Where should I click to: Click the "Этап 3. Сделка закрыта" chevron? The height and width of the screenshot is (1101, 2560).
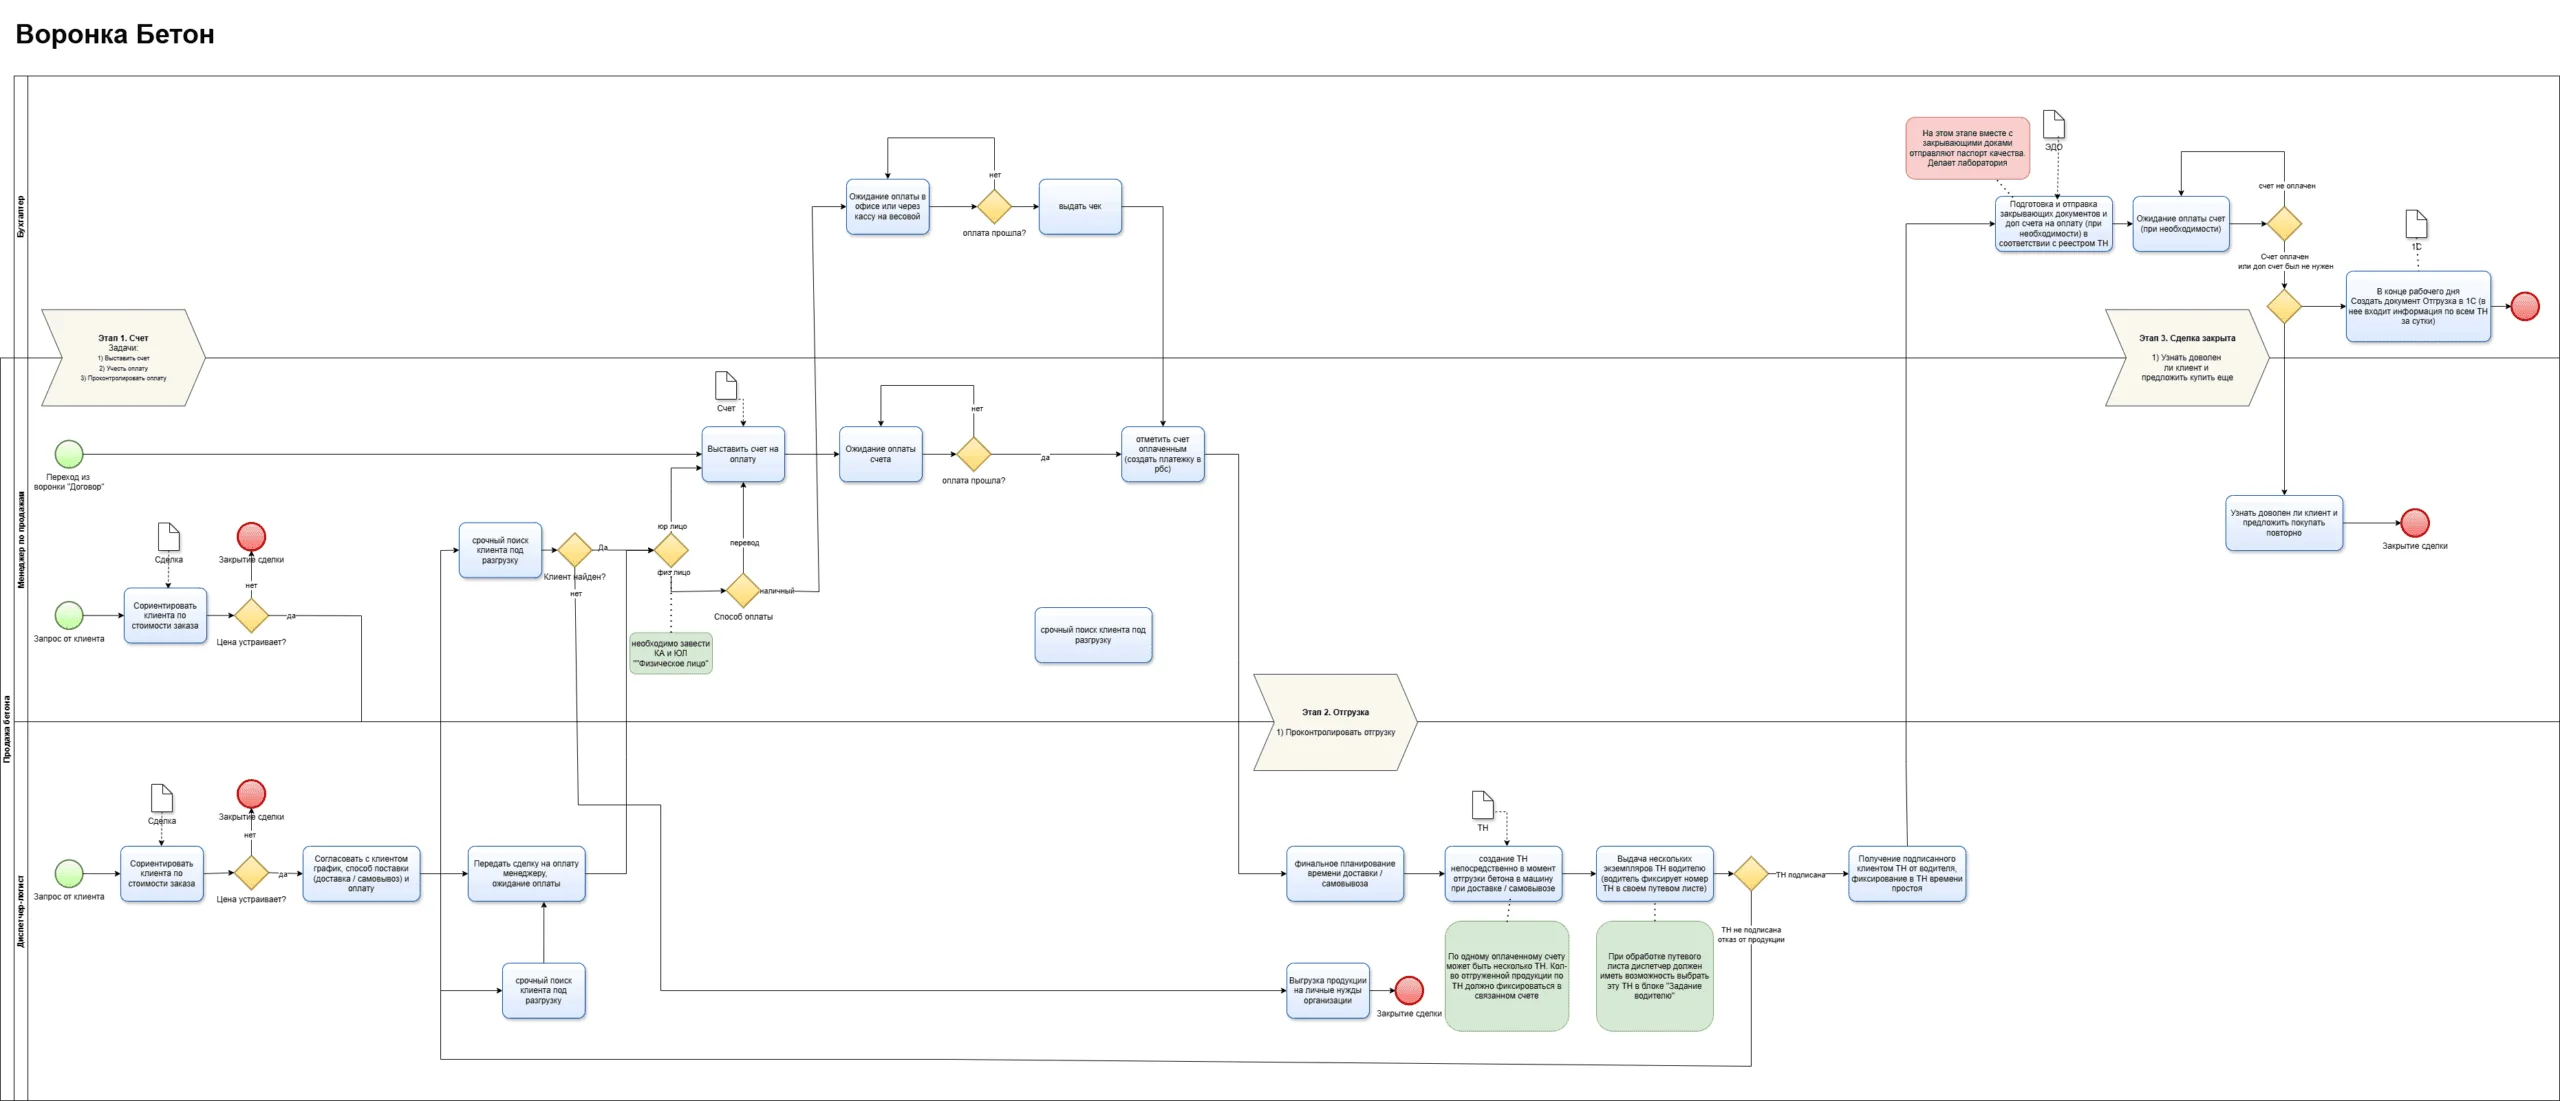coord(2187,357)
